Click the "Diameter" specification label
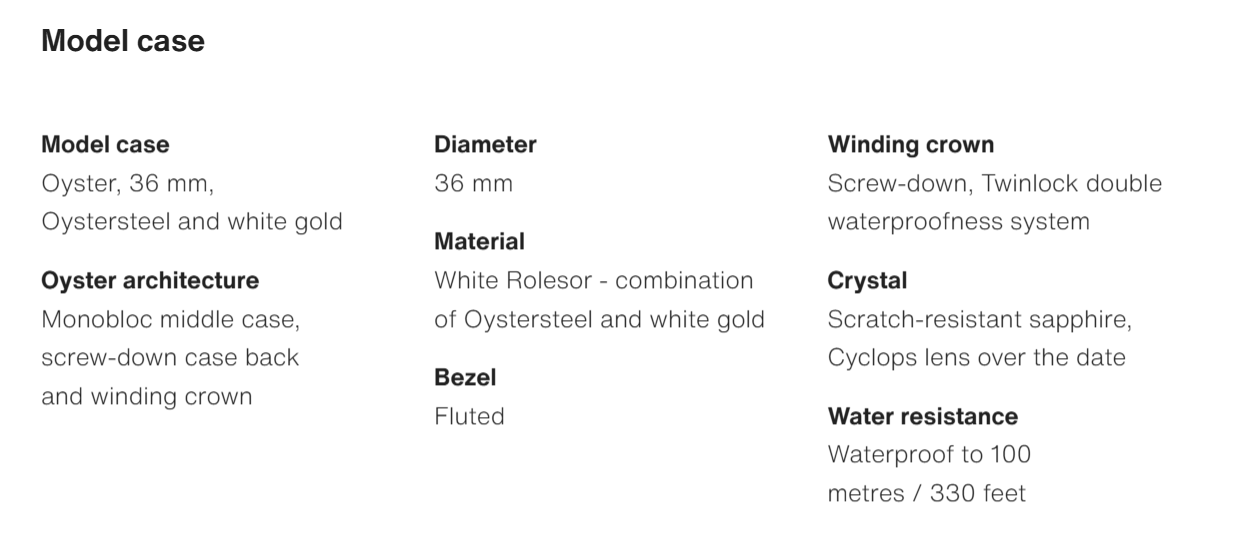 485,144
